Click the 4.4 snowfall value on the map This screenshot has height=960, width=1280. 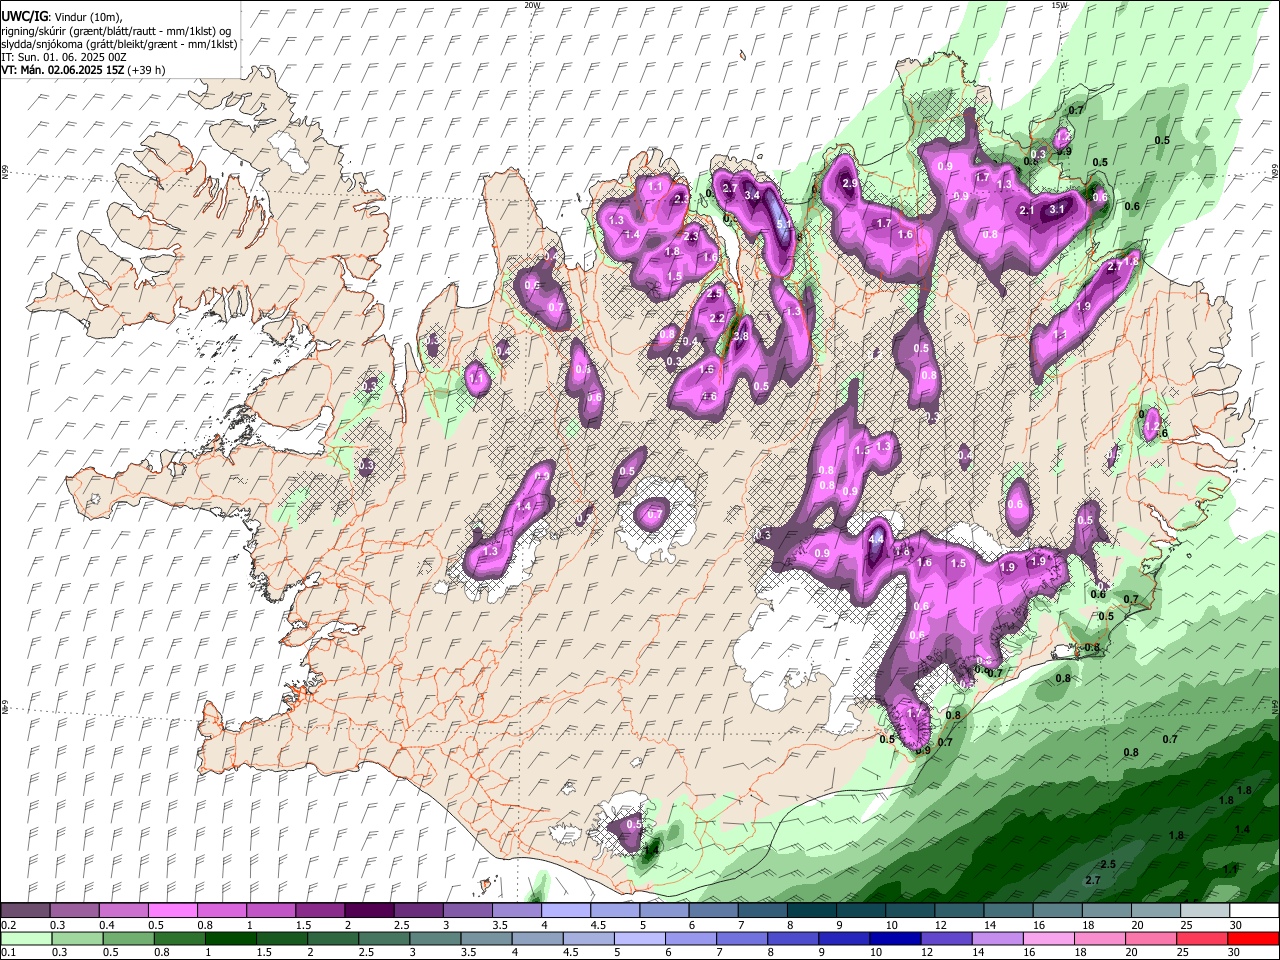click(877, 539)
